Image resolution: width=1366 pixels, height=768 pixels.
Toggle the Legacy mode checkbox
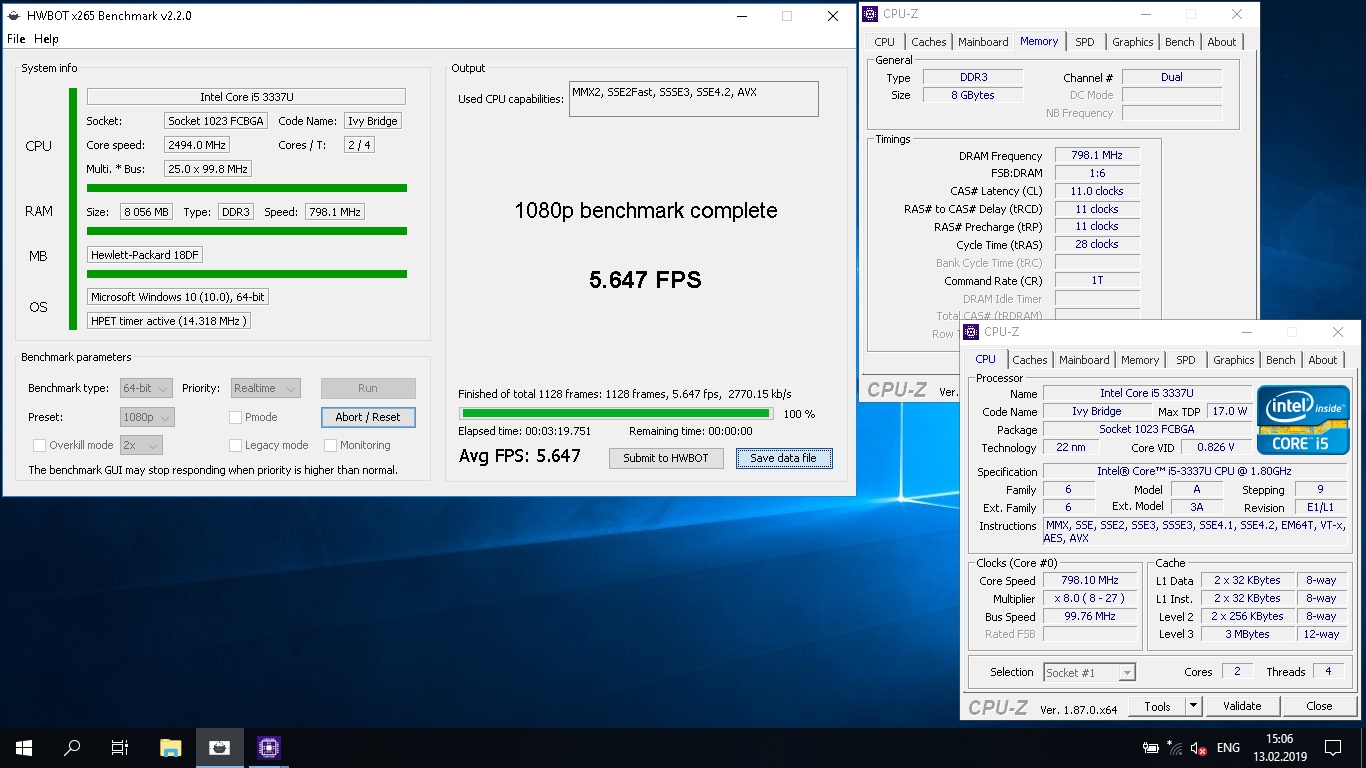[x=235, y=445]
